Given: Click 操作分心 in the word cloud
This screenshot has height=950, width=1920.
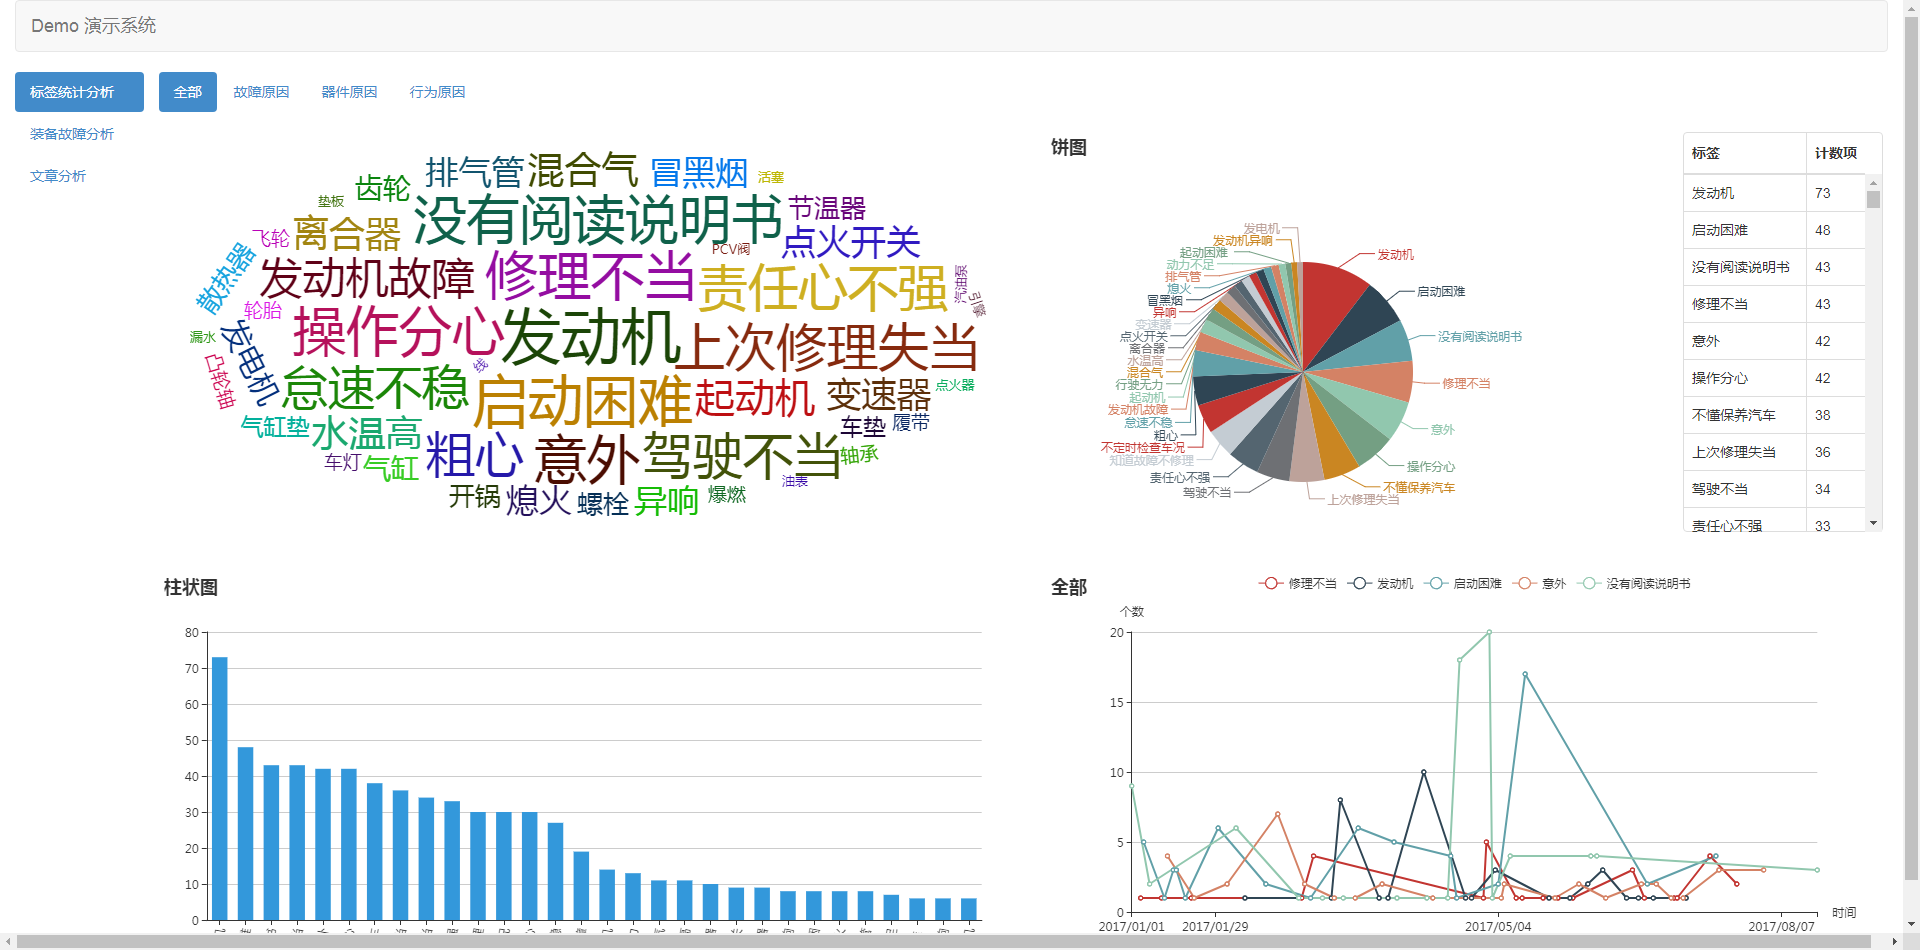Looking at the screenshot, I should pos(397,333).
